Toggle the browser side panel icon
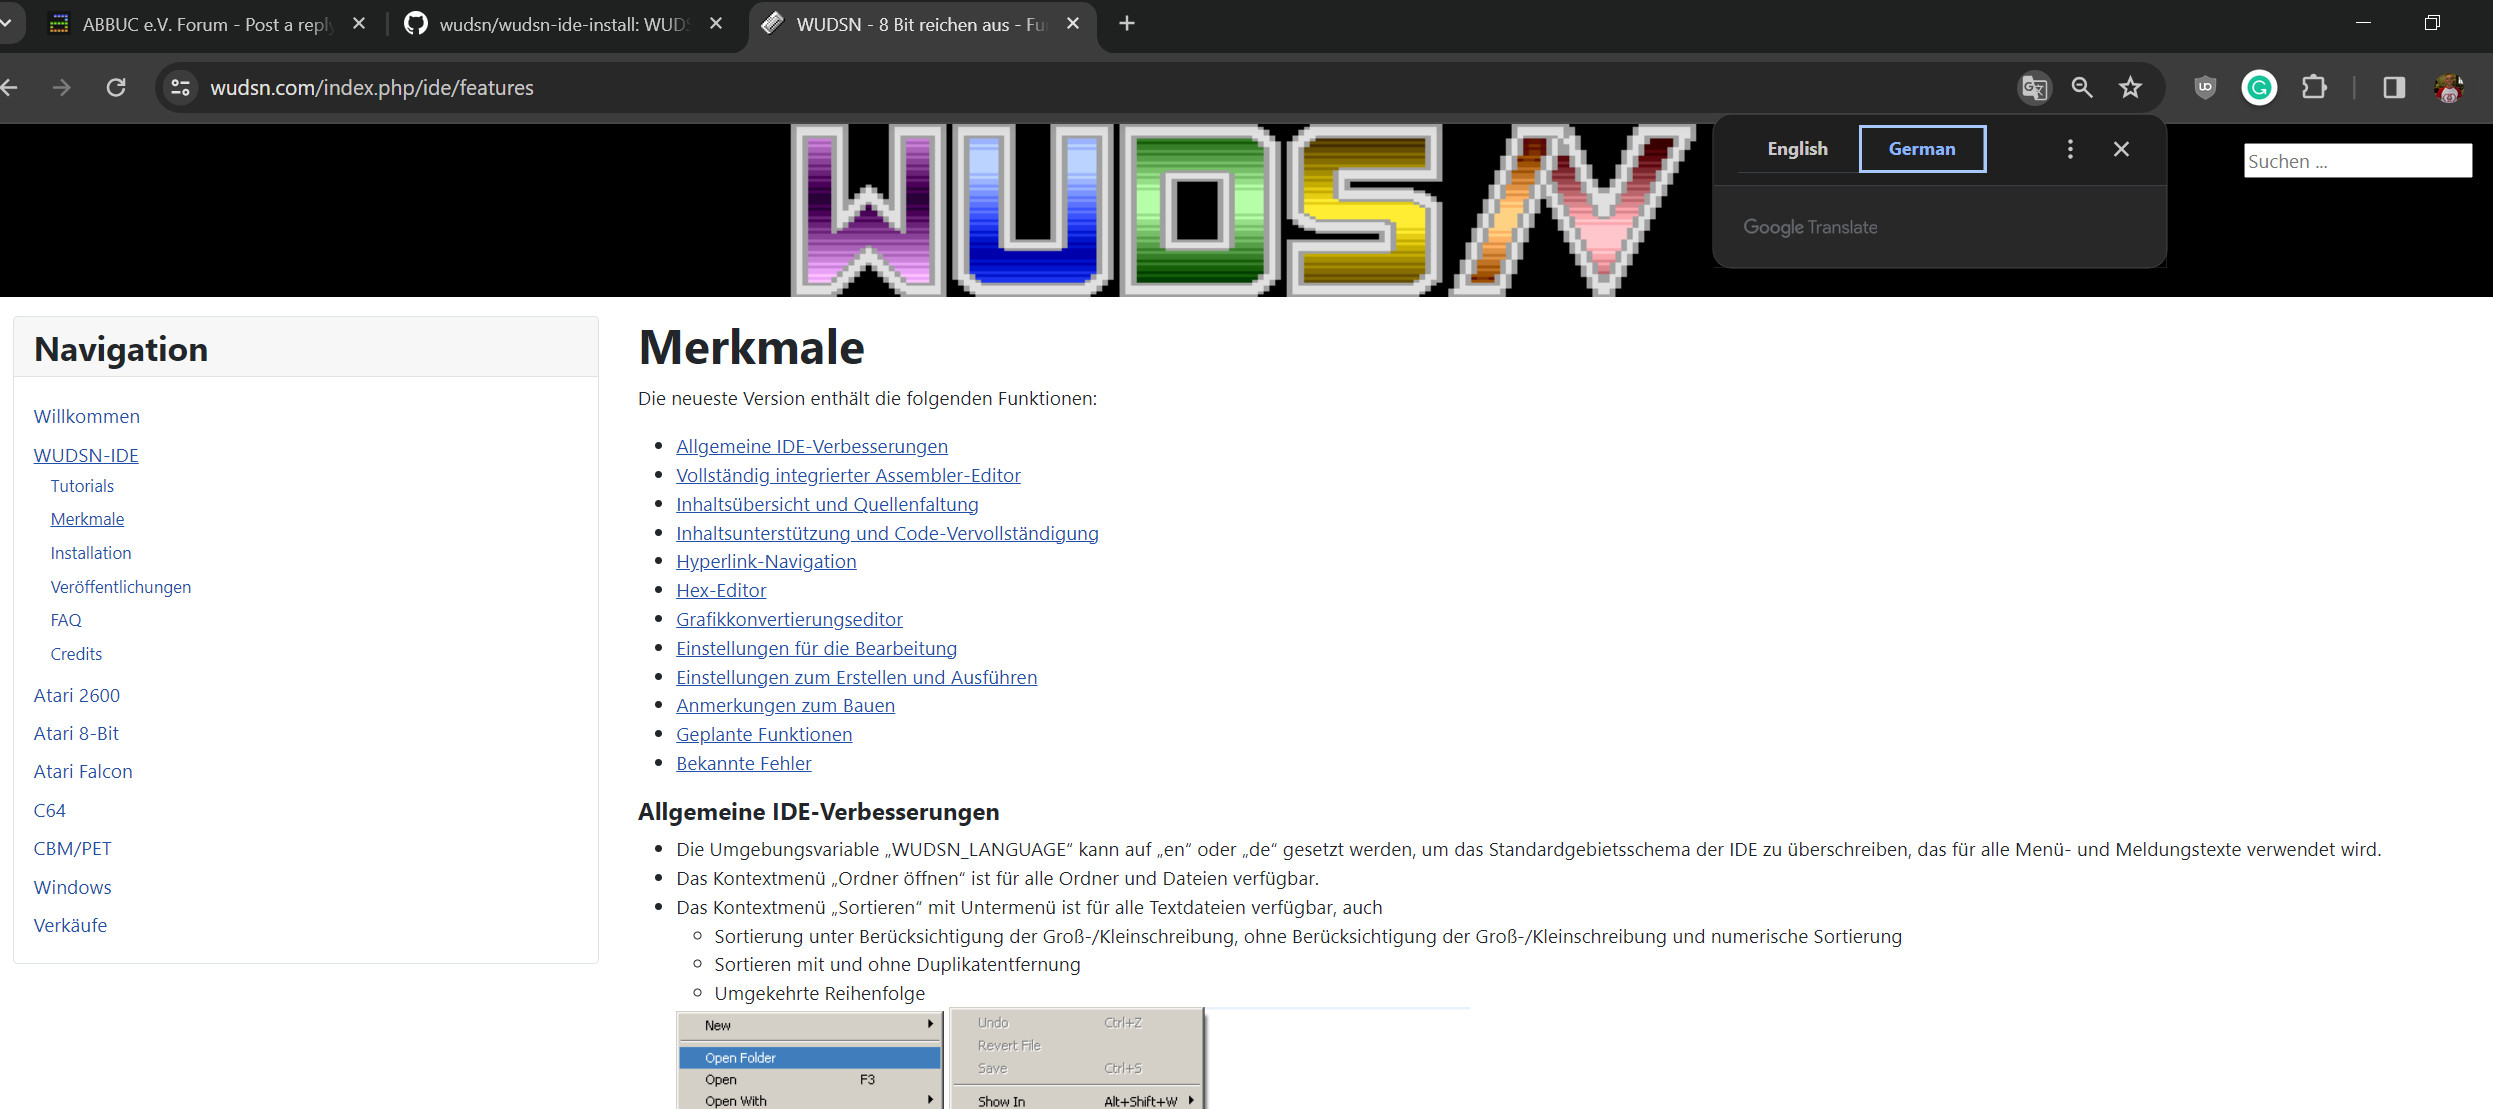Screen dimensions: 2493x1109 pyautogui.click(x=2394, y=88)
